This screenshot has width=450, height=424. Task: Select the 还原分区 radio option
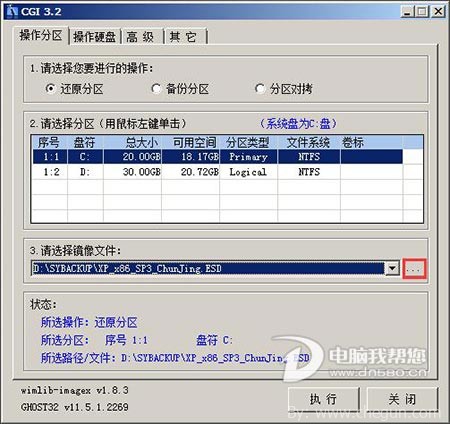pos(74,89)
